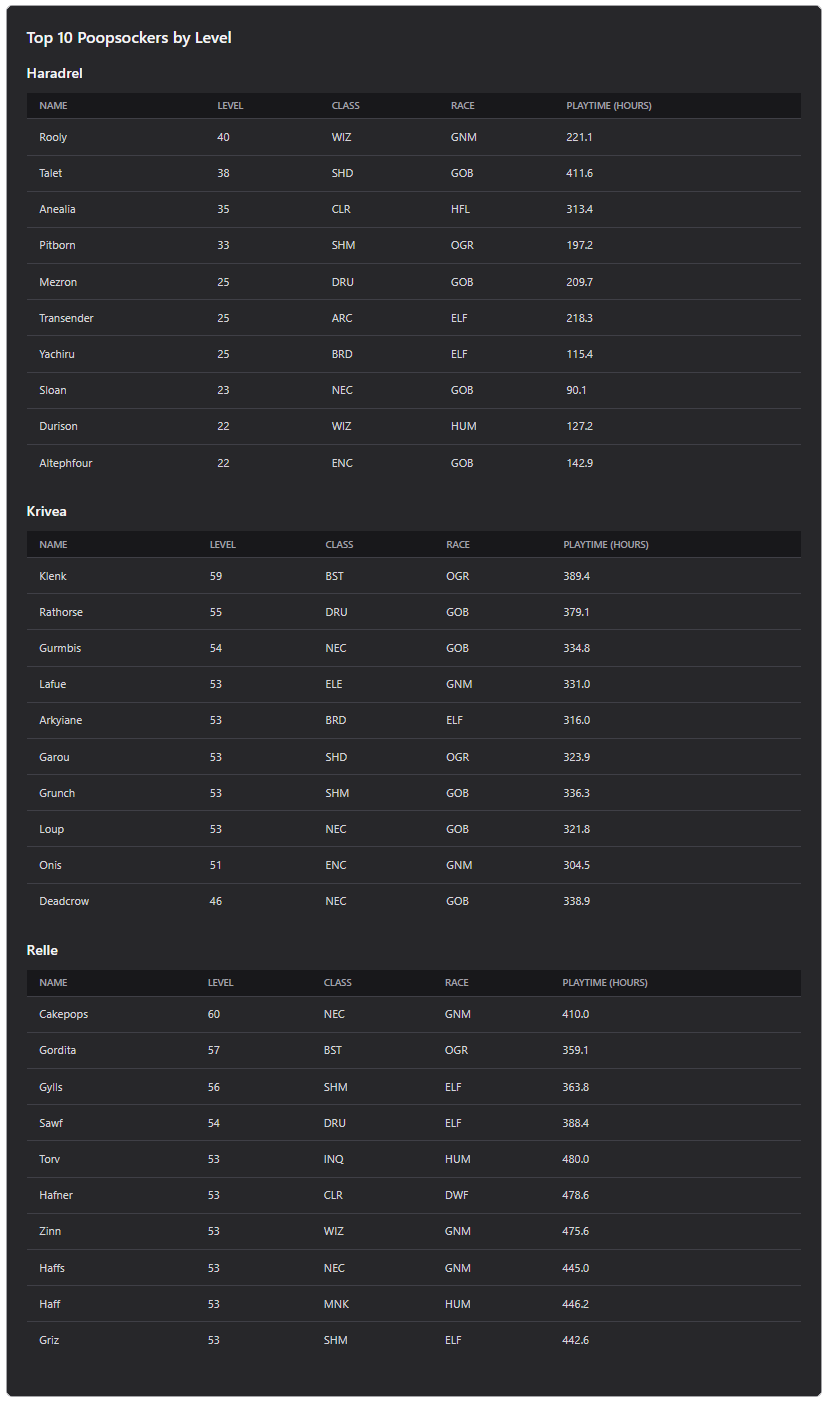Viewport: 829px width, 1403px height.
Task: Select the player name Talet
Action: click(x=50, y=173)
